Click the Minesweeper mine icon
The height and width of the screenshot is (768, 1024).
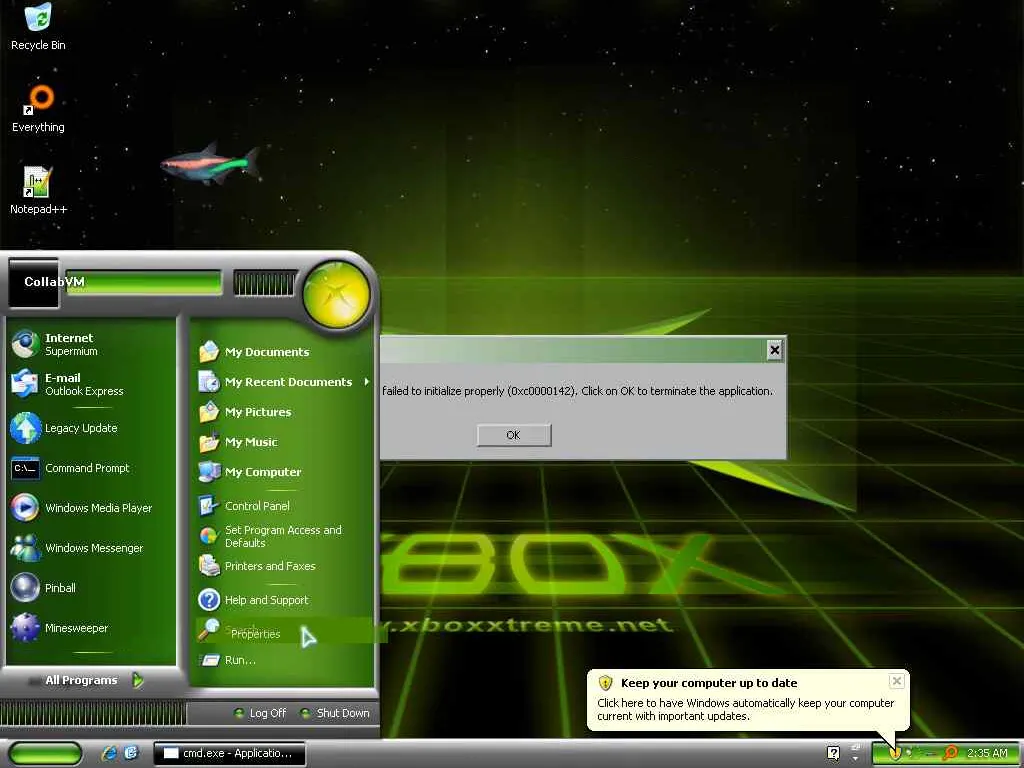pyautogui.click(x=25, y=628)
